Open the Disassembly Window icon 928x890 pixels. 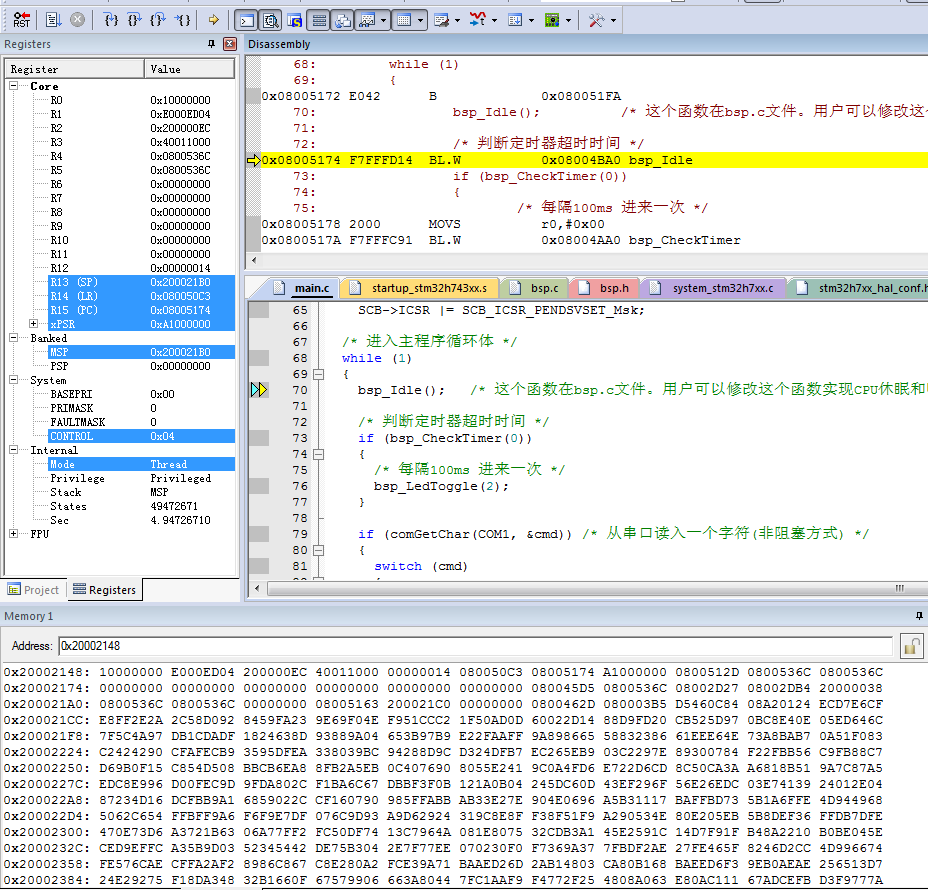tap(271, 19)
